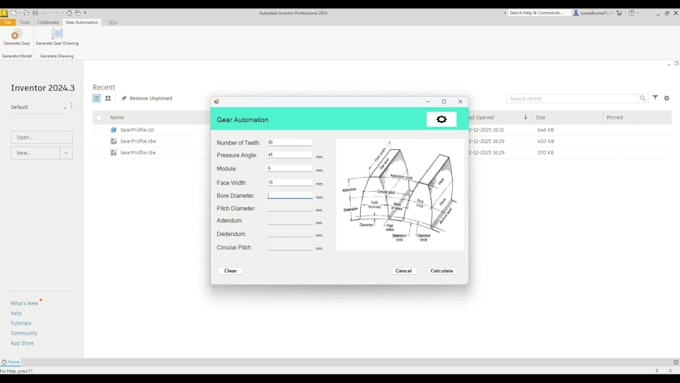Click the Calculate button

tap(441, 271)
